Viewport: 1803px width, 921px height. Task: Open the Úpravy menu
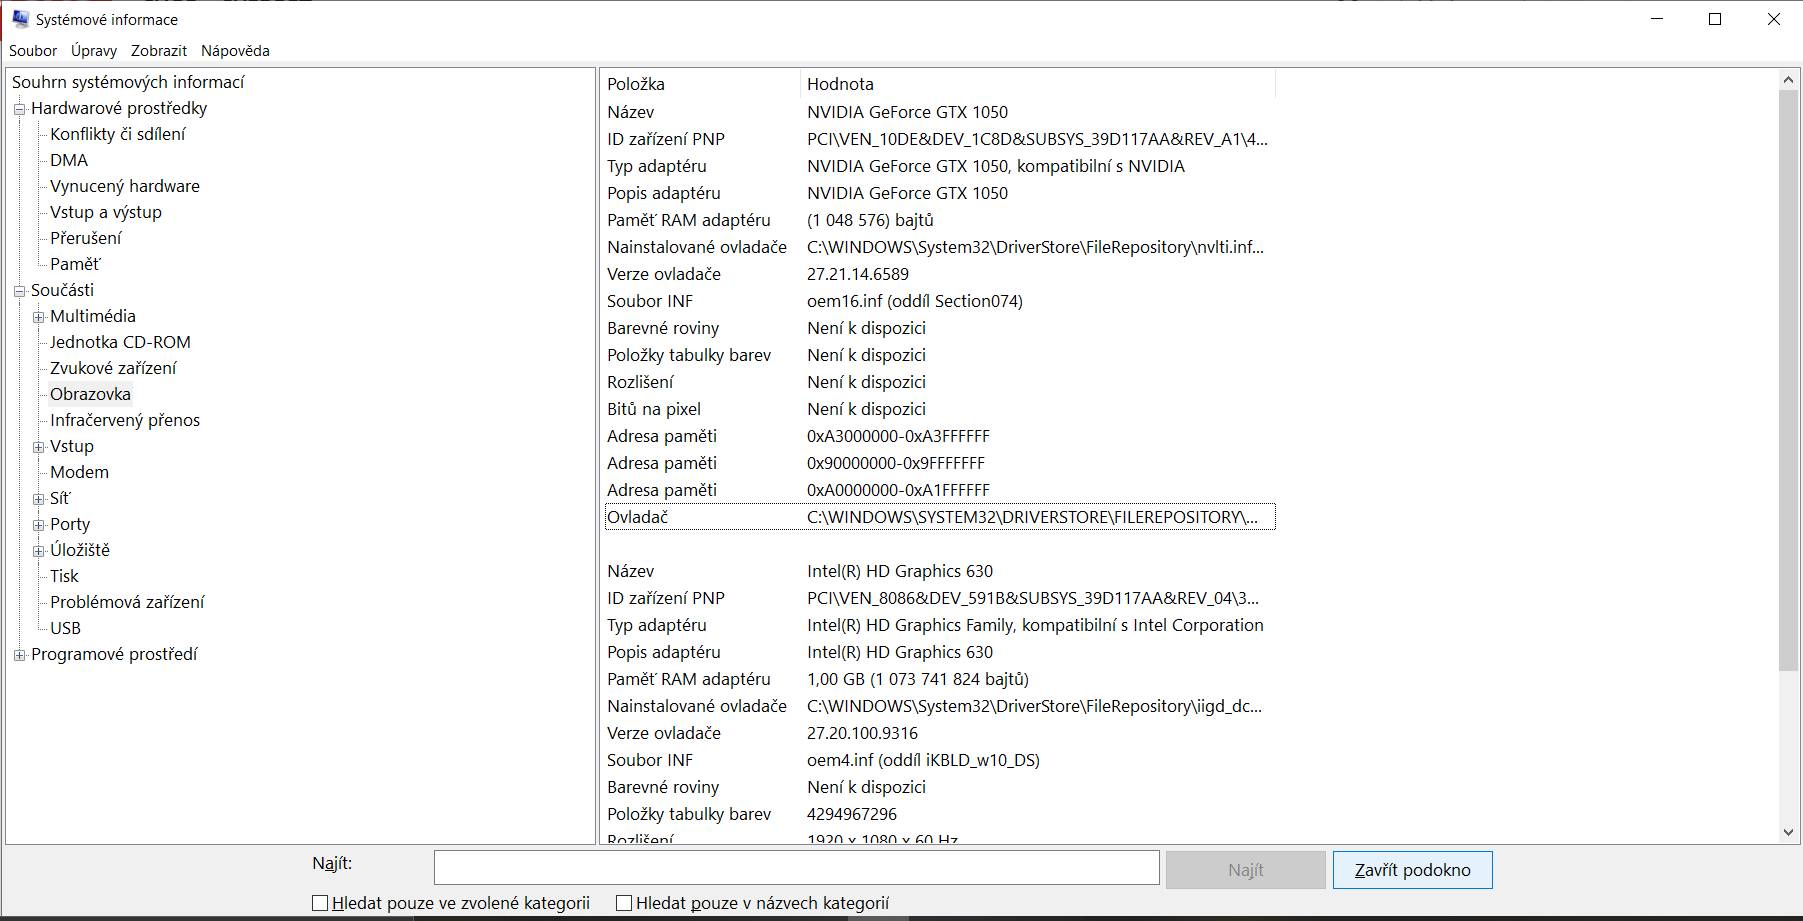tap(94, 51)
